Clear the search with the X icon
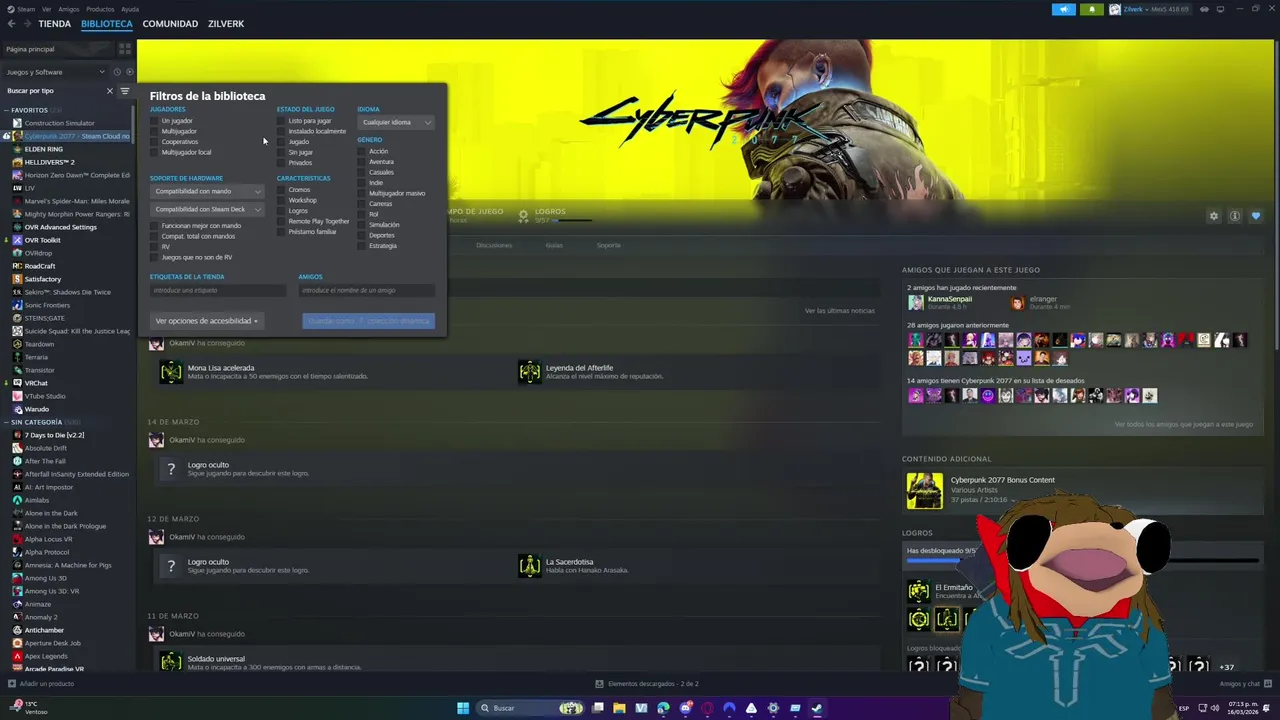1280x720 pixels. click(110, 91)
